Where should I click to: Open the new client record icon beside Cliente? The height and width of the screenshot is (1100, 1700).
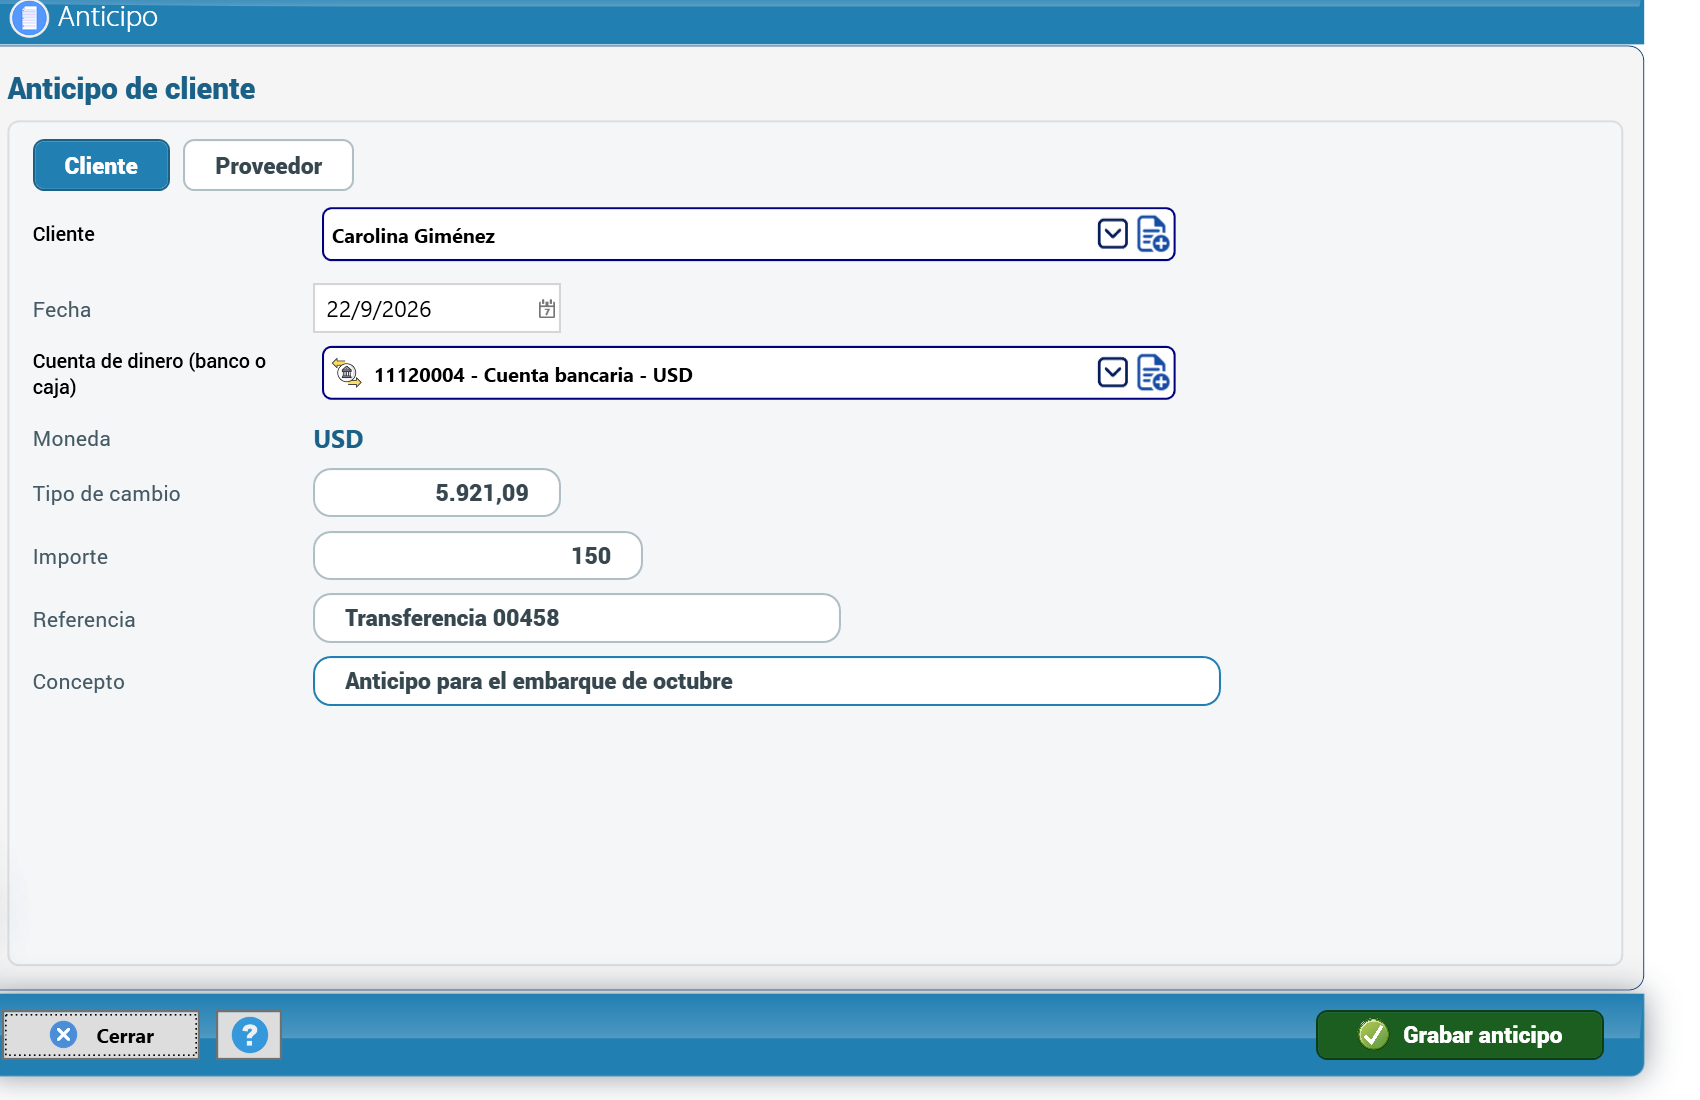pos(1153,234)
